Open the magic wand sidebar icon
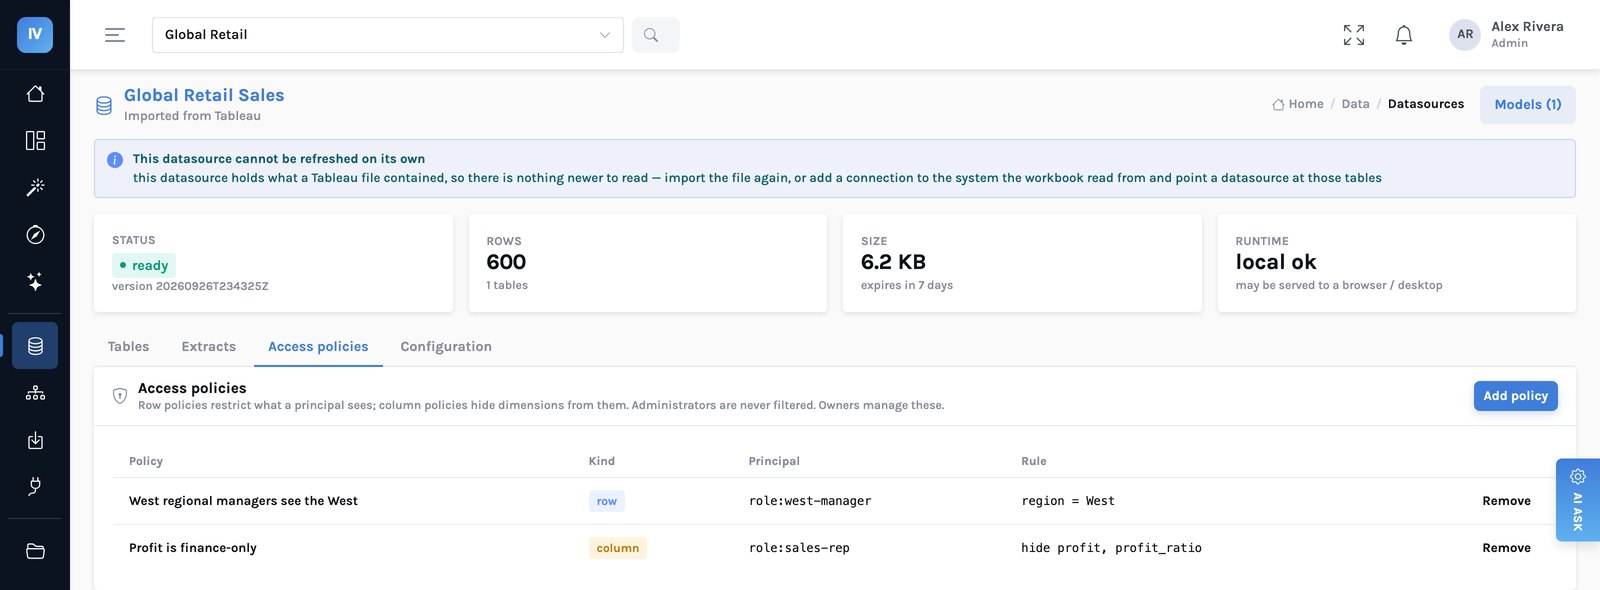 (35, 187)
